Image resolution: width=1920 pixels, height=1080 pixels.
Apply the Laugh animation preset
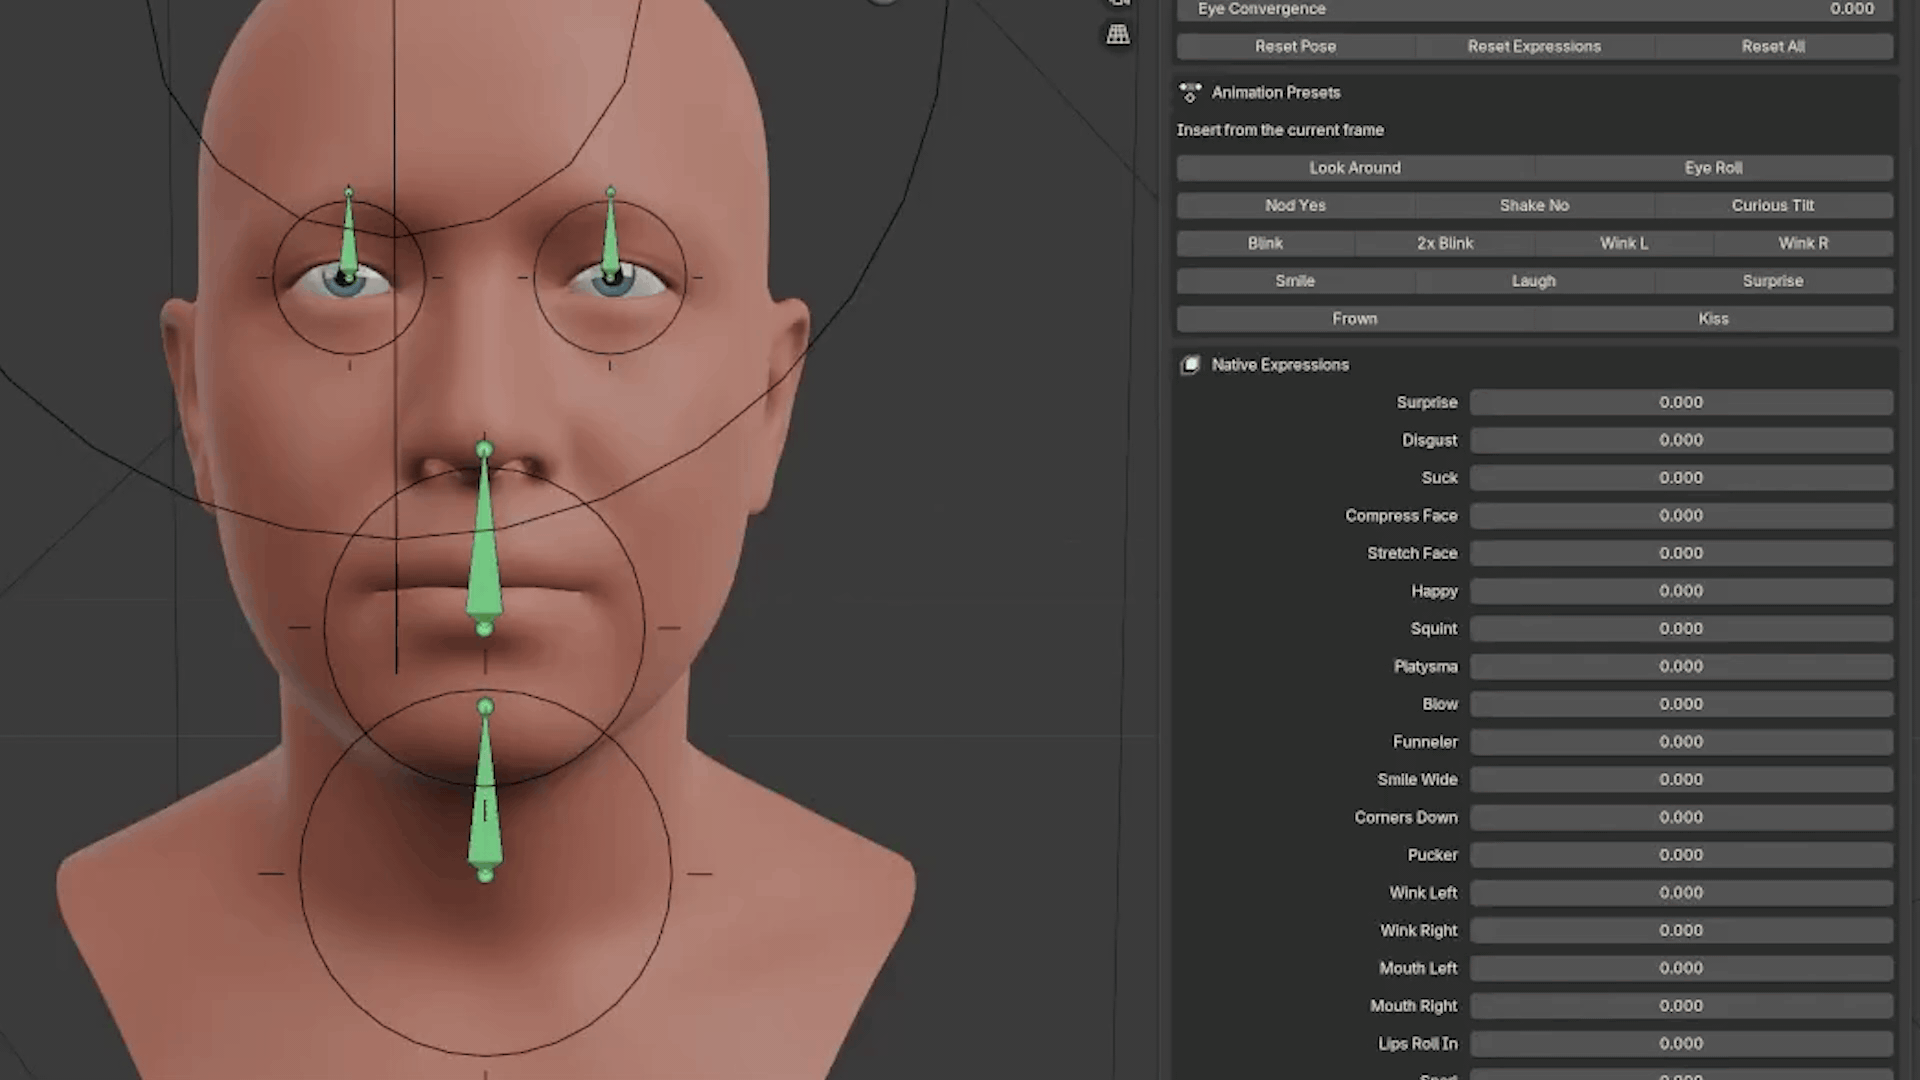pyautogui.click(x=1534, y=281)
